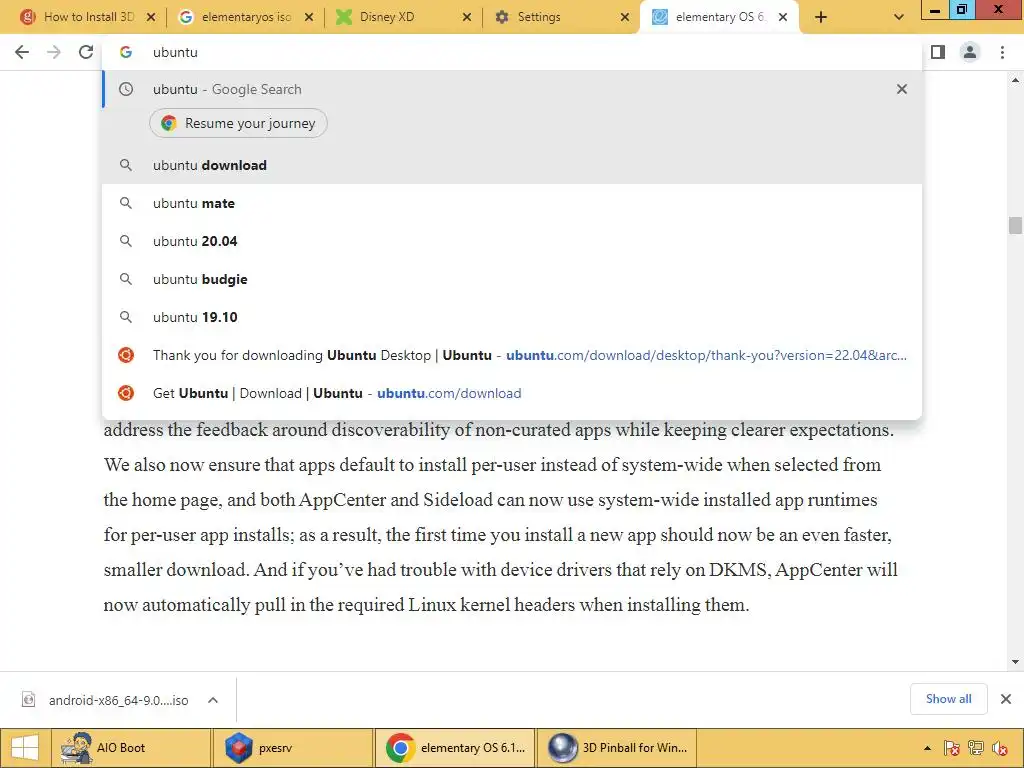Viewport: 1024px width, 768px height.
Task: Click the scrollbar up arrow
Action: pos(1015,80)
